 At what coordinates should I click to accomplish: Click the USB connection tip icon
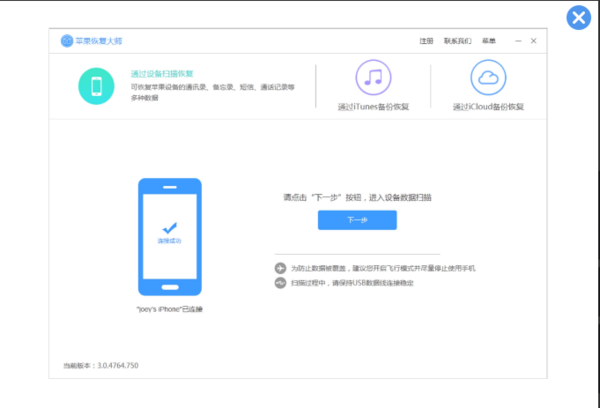[280, 283]
